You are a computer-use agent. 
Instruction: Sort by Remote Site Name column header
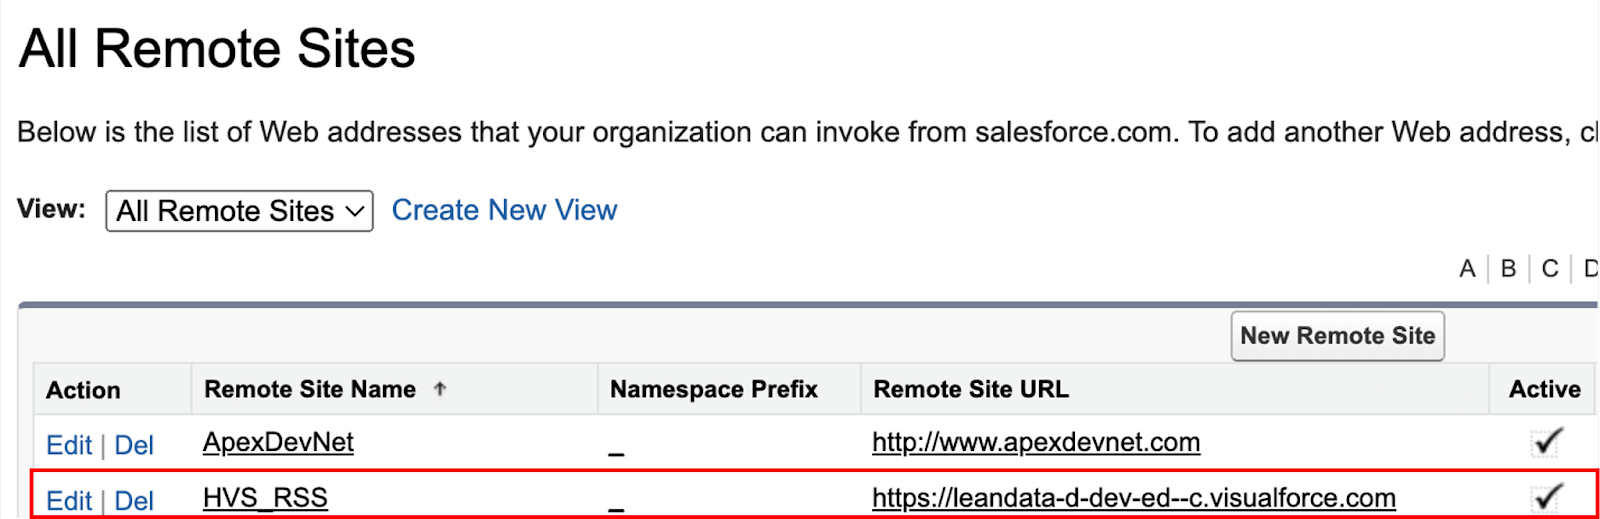310,389
